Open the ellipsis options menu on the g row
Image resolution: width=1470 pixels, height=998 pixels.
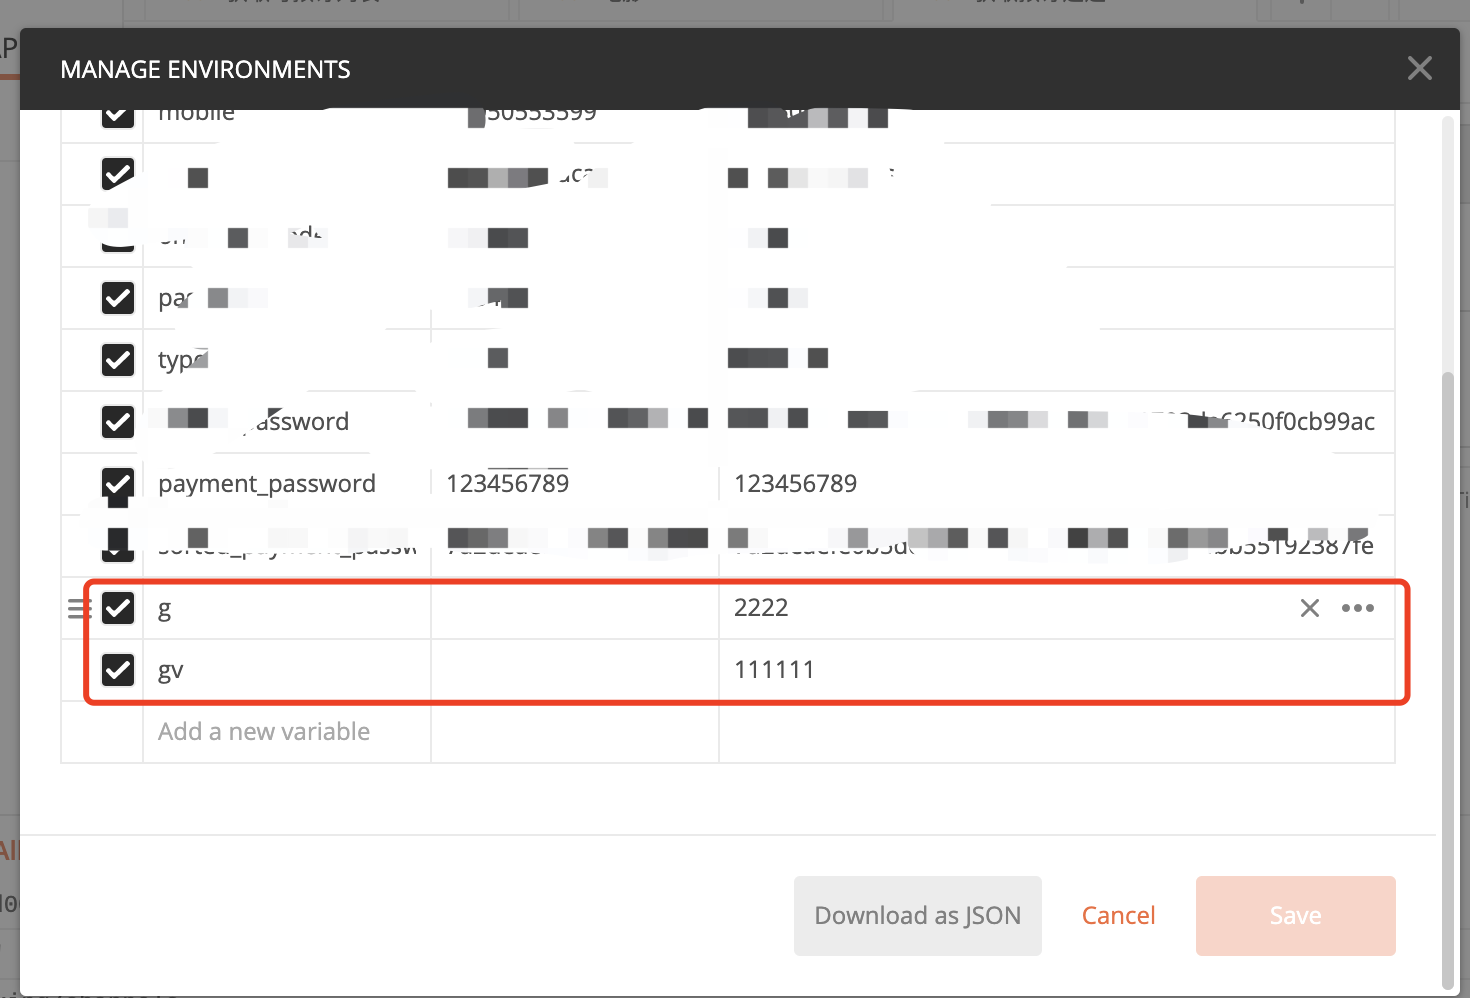coord(1358,607)
